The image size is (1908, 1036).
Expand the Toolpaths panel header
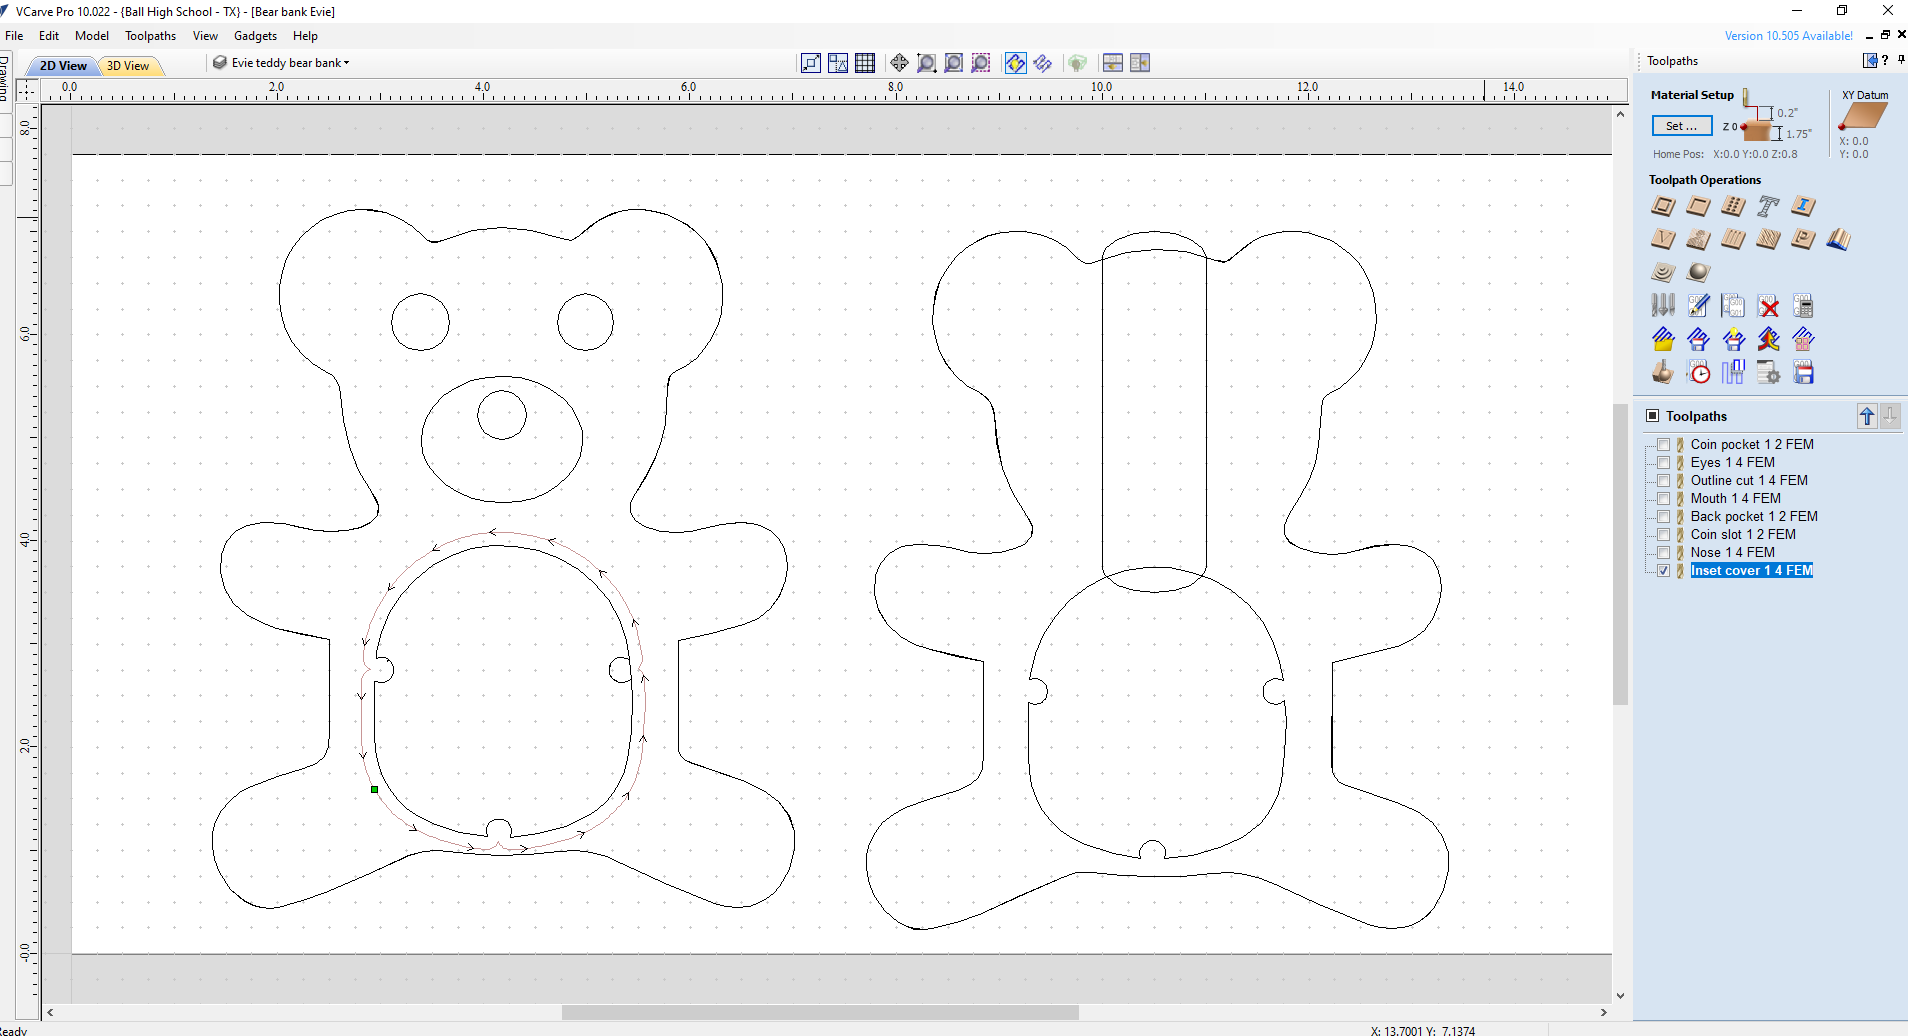pos(1651,415)
